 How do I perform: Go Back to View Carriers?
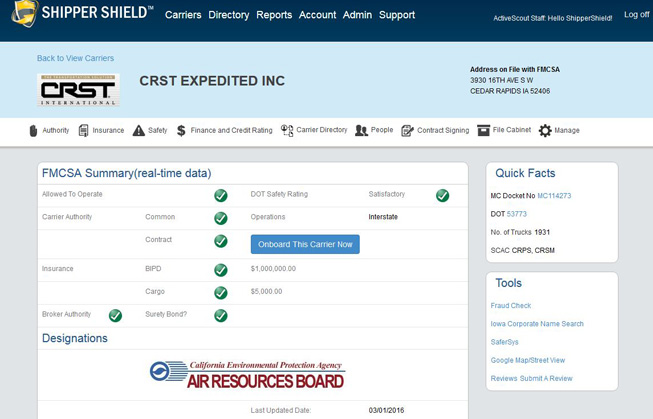point(75,58)
